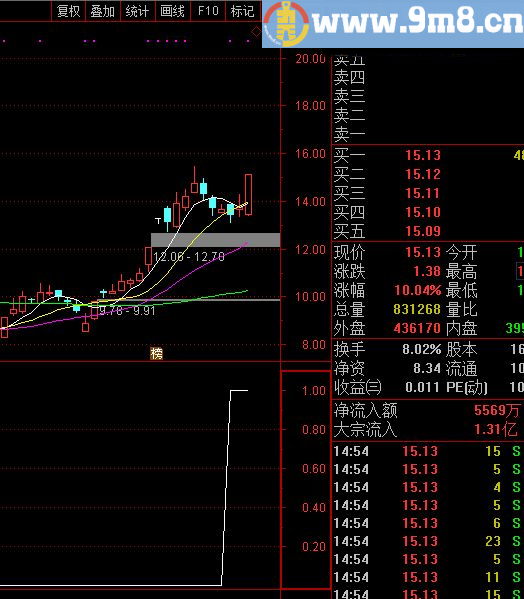Click the 股本 label
This screenshot has height=599, width=524.
(x=462, y=349)
